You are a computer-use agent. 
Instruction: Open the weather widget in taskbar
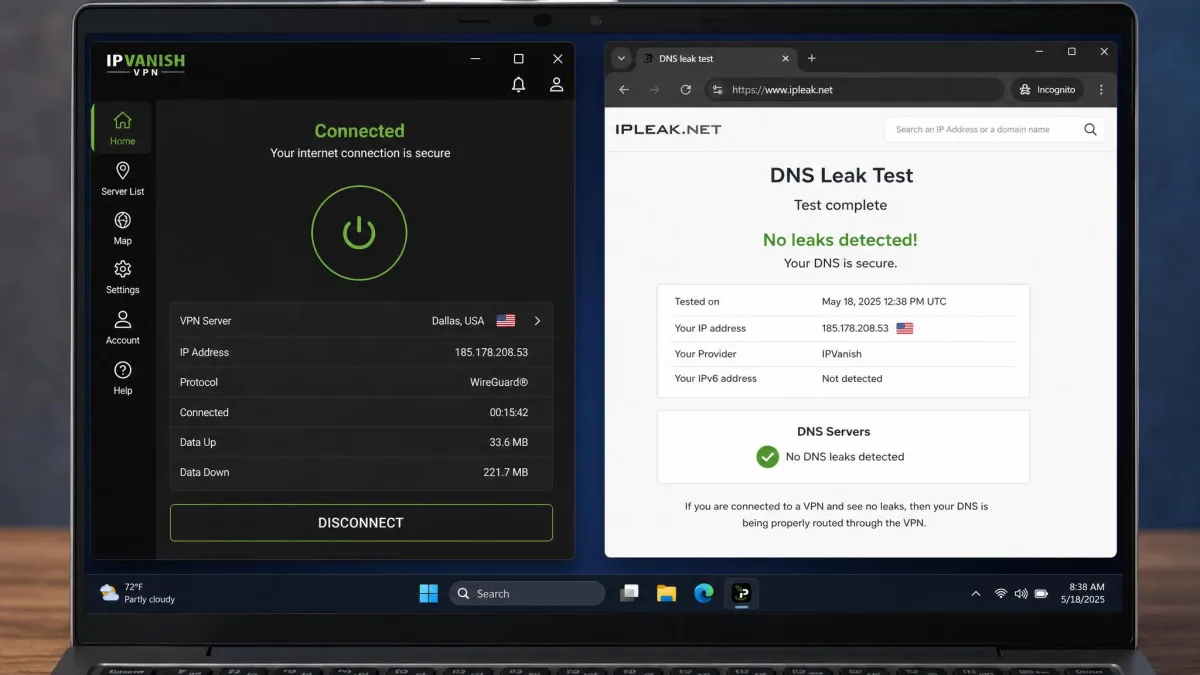[x=137, y=593]
